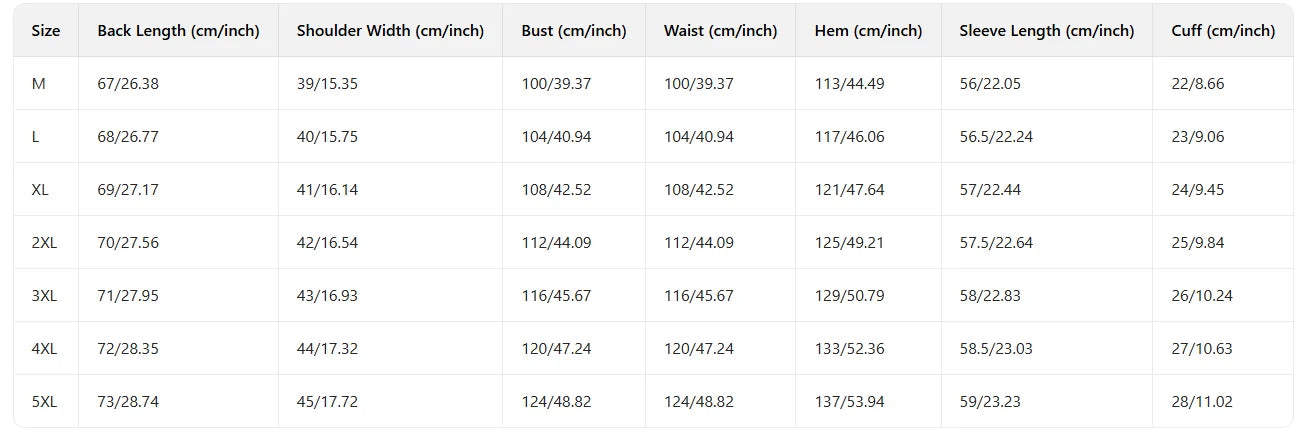Screen dimensions: 1307x433
Task: Click the Bust (cm/inch) header
Action: pyautogui.click(x=574, y=31)
